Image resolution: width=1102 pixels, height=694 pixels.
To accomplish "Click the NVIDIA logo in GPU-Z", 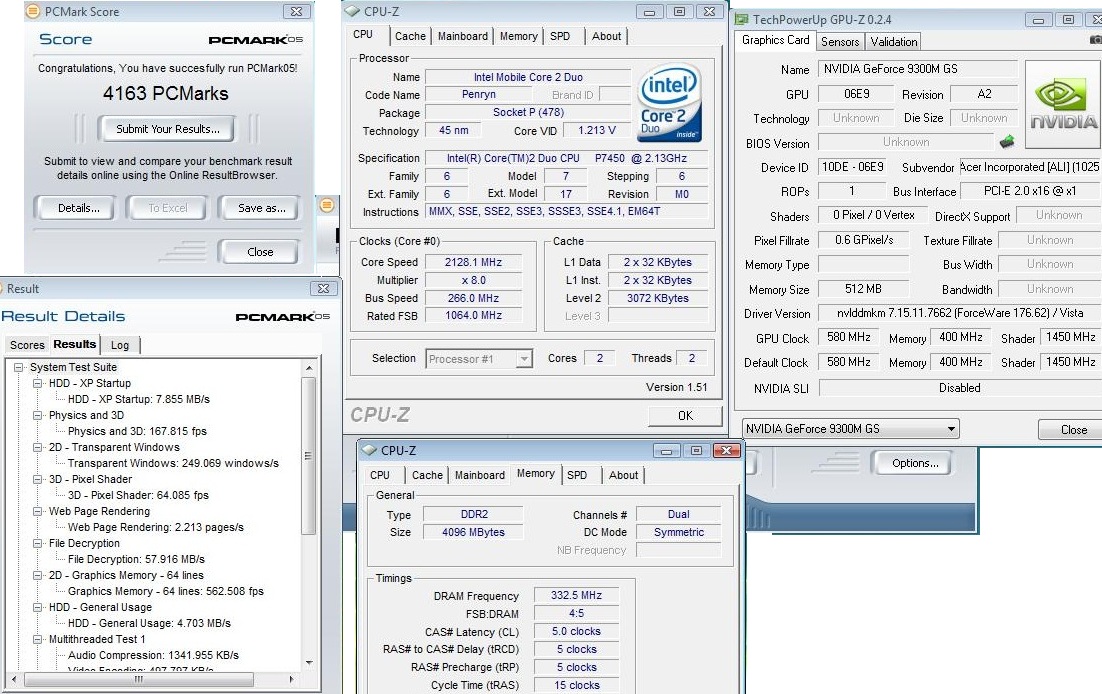I will tap(1063, 104).
